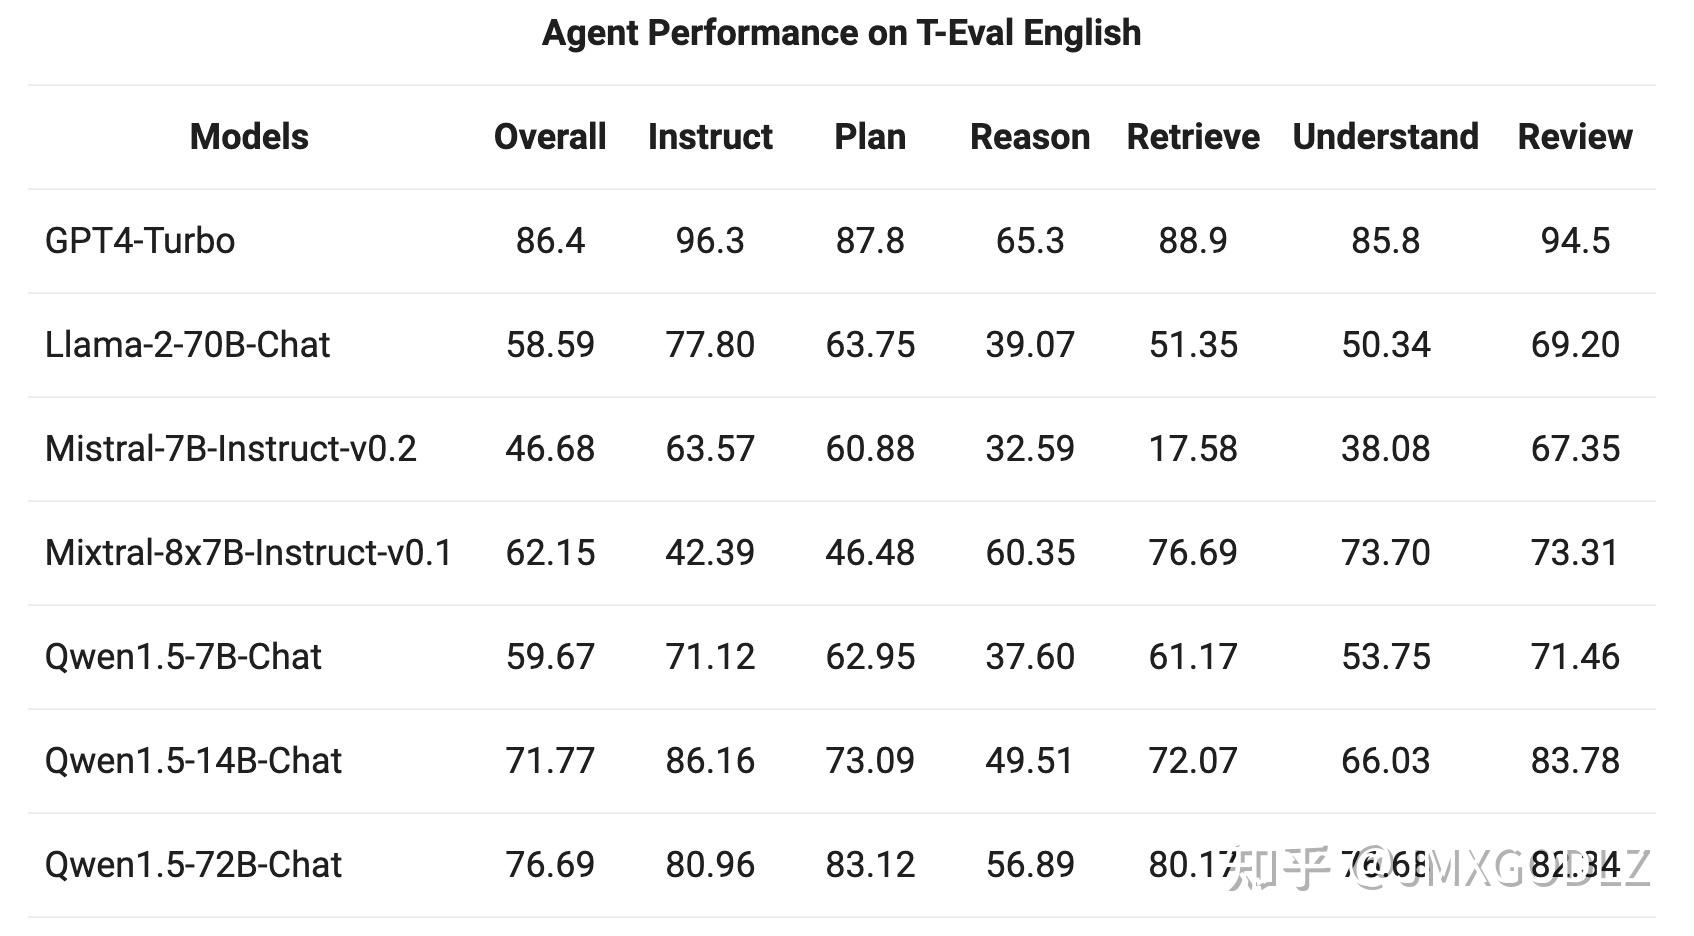Click the Plan column header
Screen dimensions: 1694x936
click(x=870, y=137)
